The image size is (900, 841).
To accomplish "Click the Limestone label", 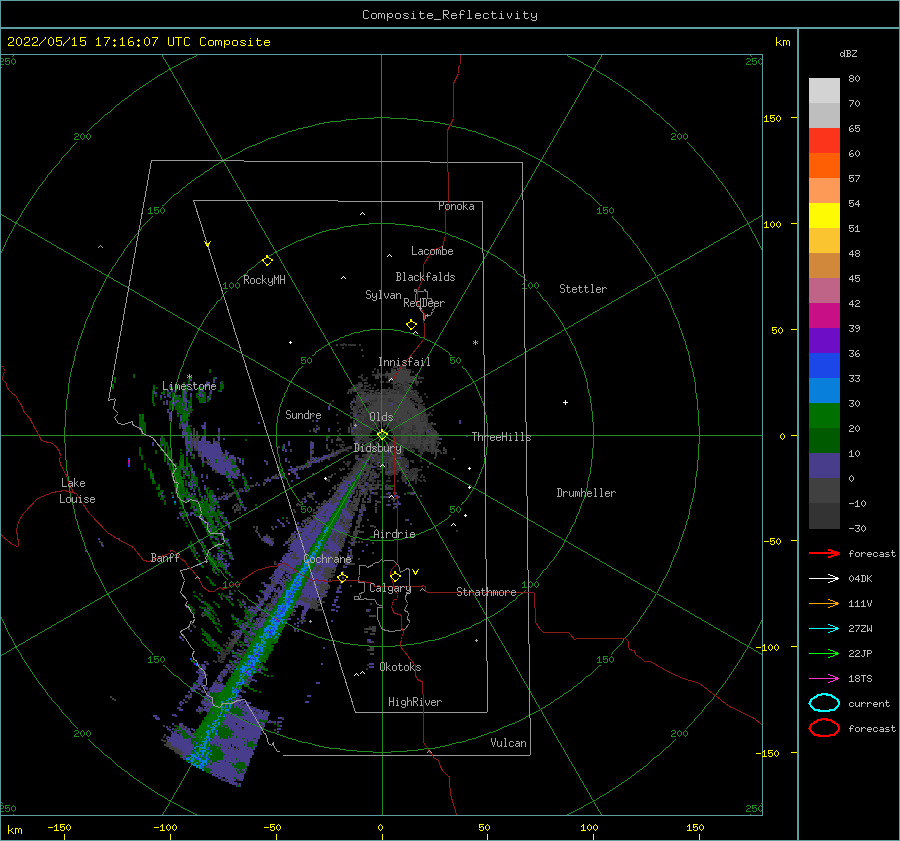I will click(x=189, y=386).
